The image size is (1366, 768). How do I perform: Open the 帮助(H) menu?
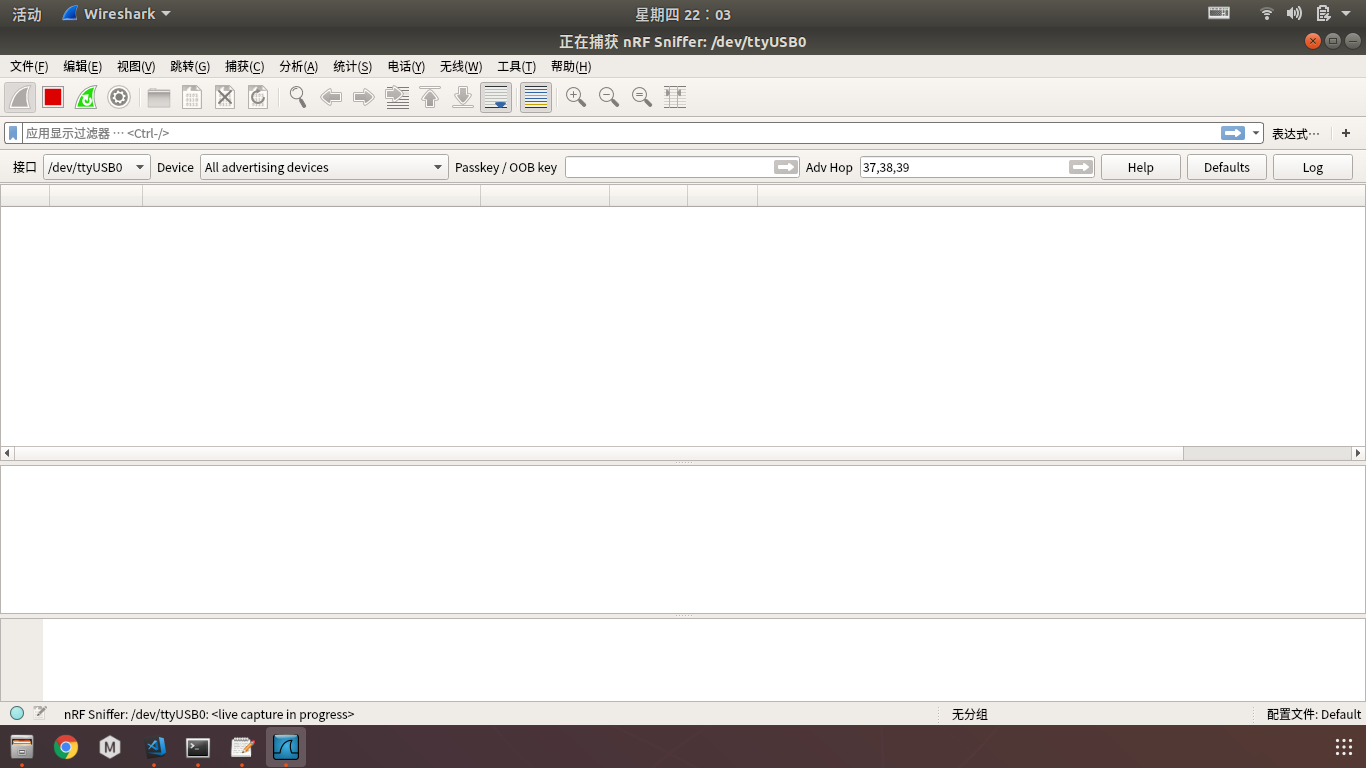[571, 66]
